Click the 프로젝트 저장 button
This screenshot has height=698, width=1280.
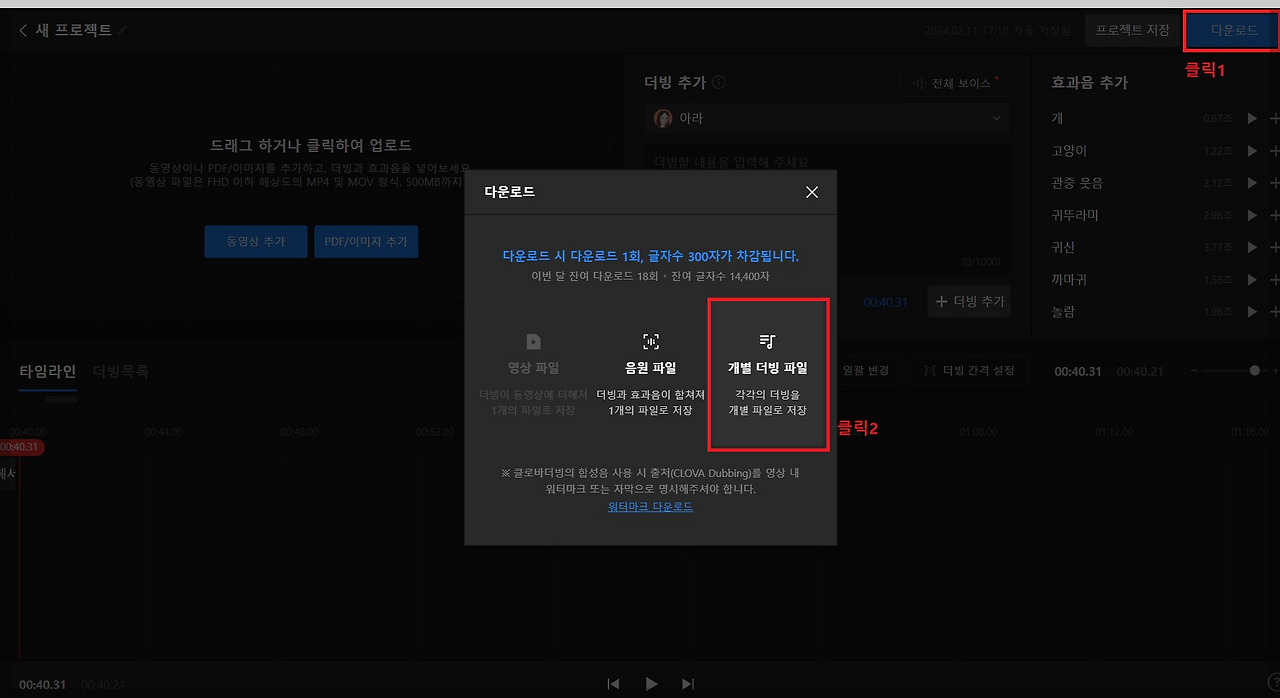[x=1132, y=30]
